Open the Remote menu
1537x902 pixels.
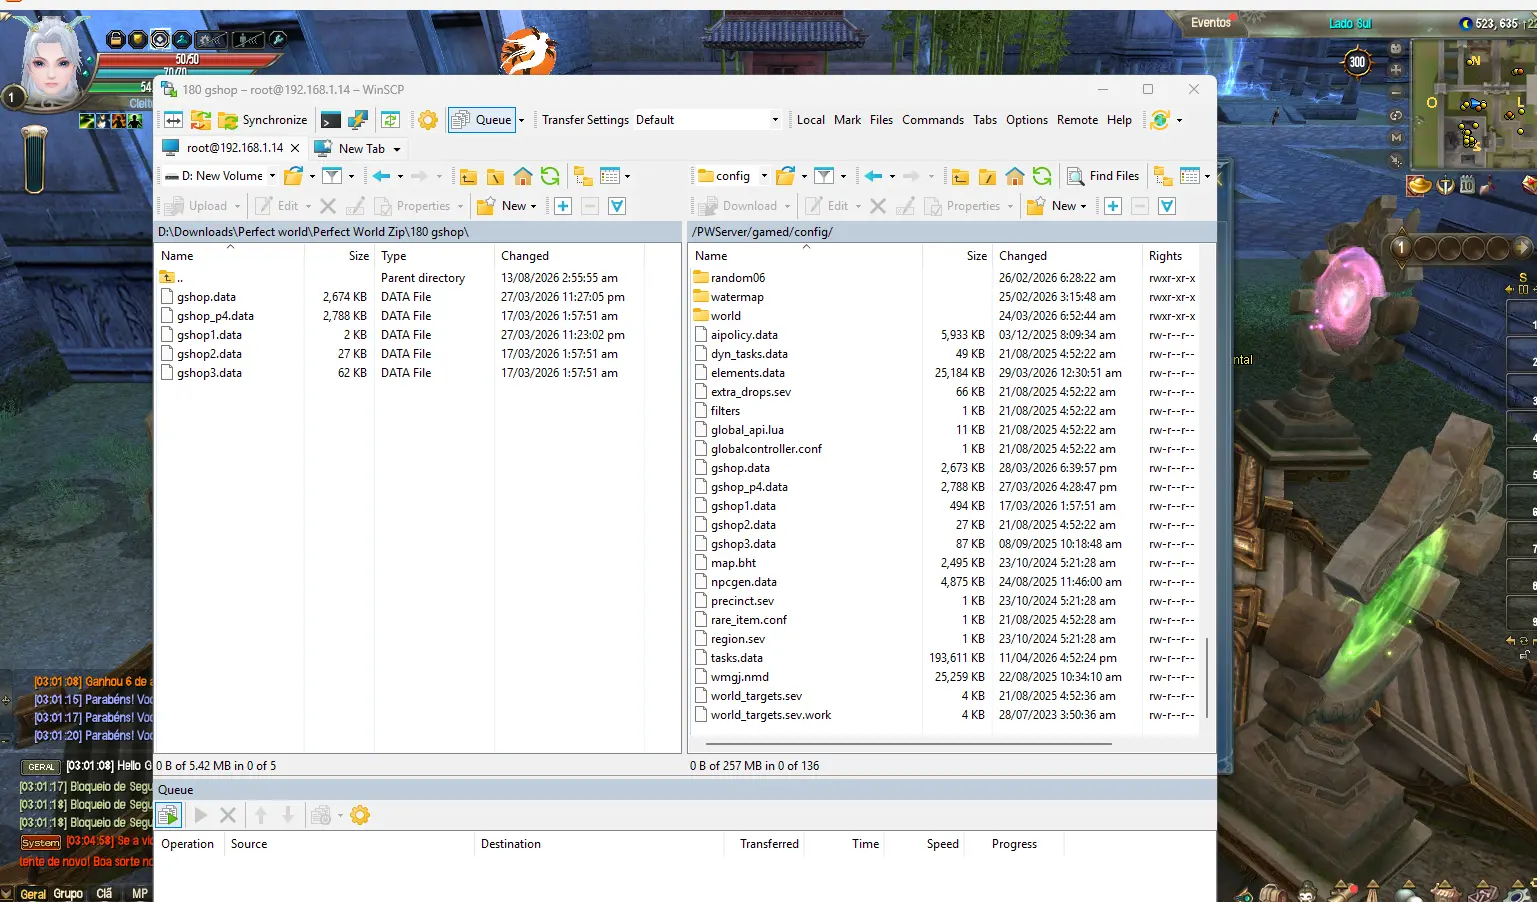(x=1077, y=120)
